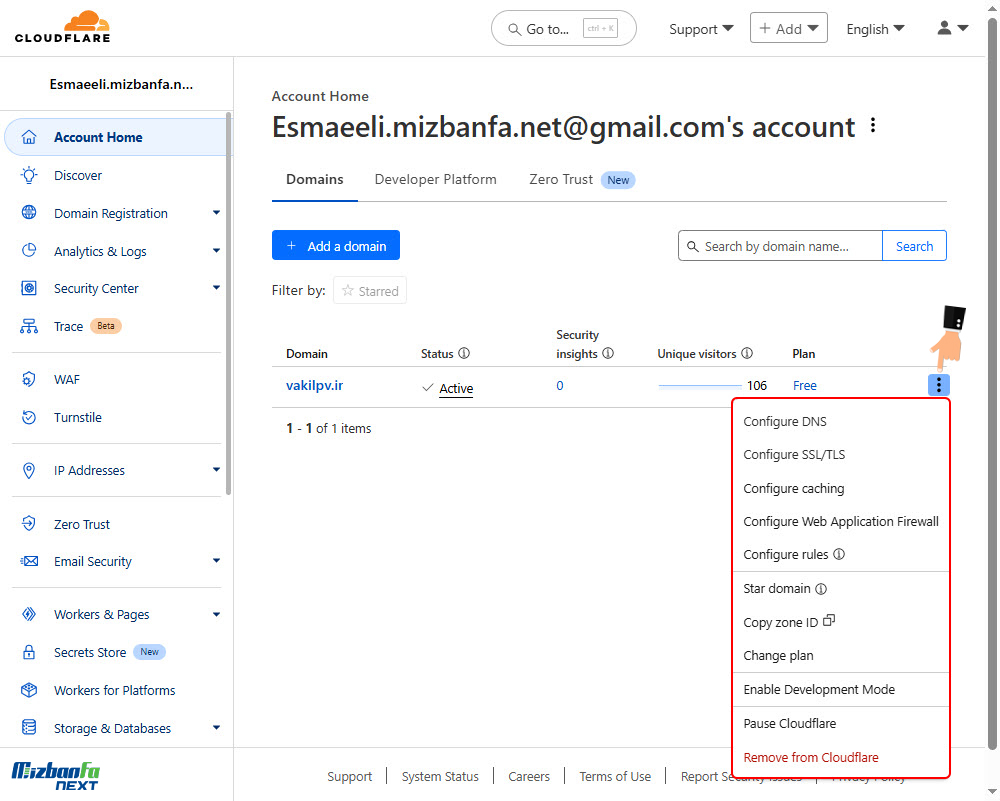Viewport: 1000px width, 801px height.
Task: Click the Zero Trust sidebar icon
Action: point(29,524)
